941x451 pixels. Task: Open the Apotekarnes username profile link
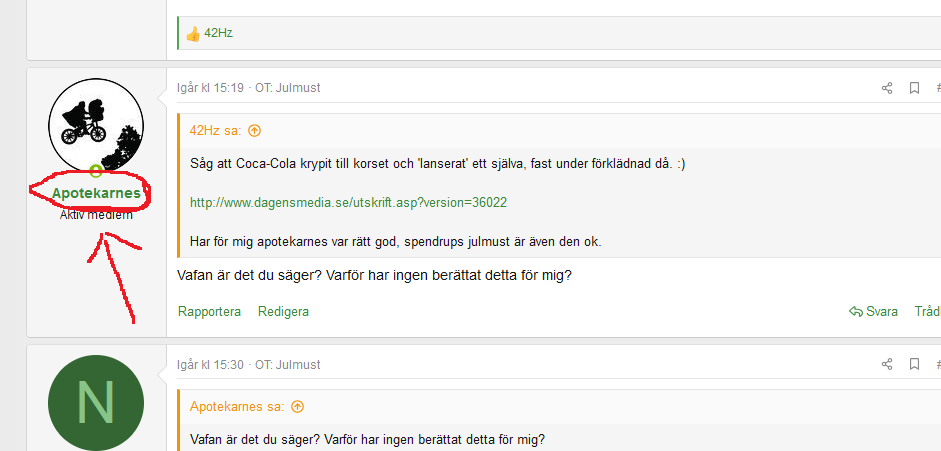pos(96,193)
